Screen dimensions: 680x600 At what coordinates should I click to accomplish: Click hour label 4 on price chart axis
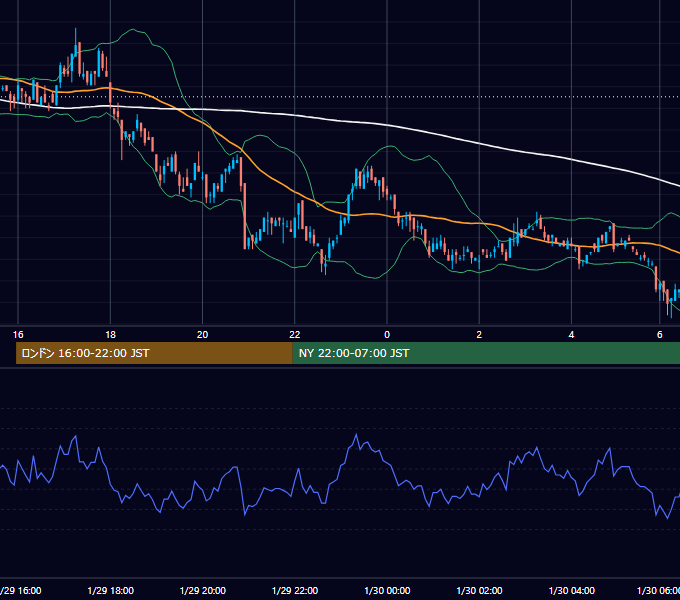pos(572,335)
